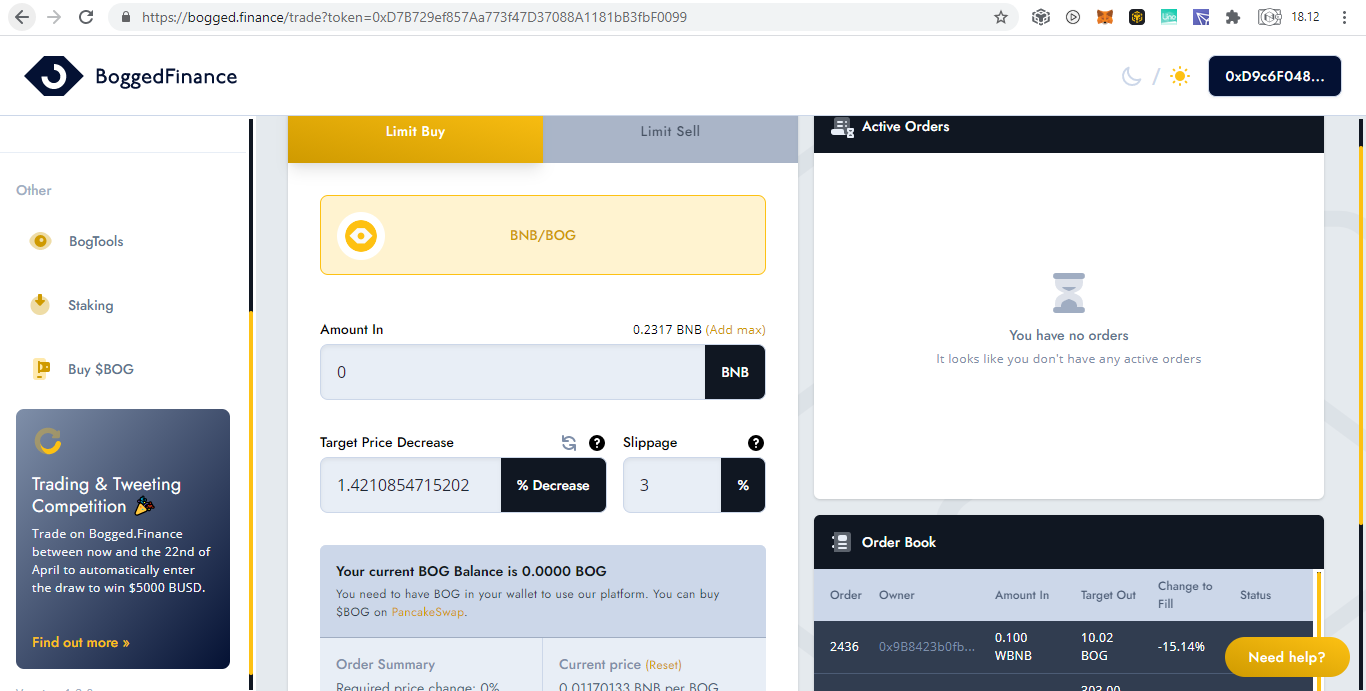Open Staking in sidebar

pyautogui.click(x=91, y=305)
